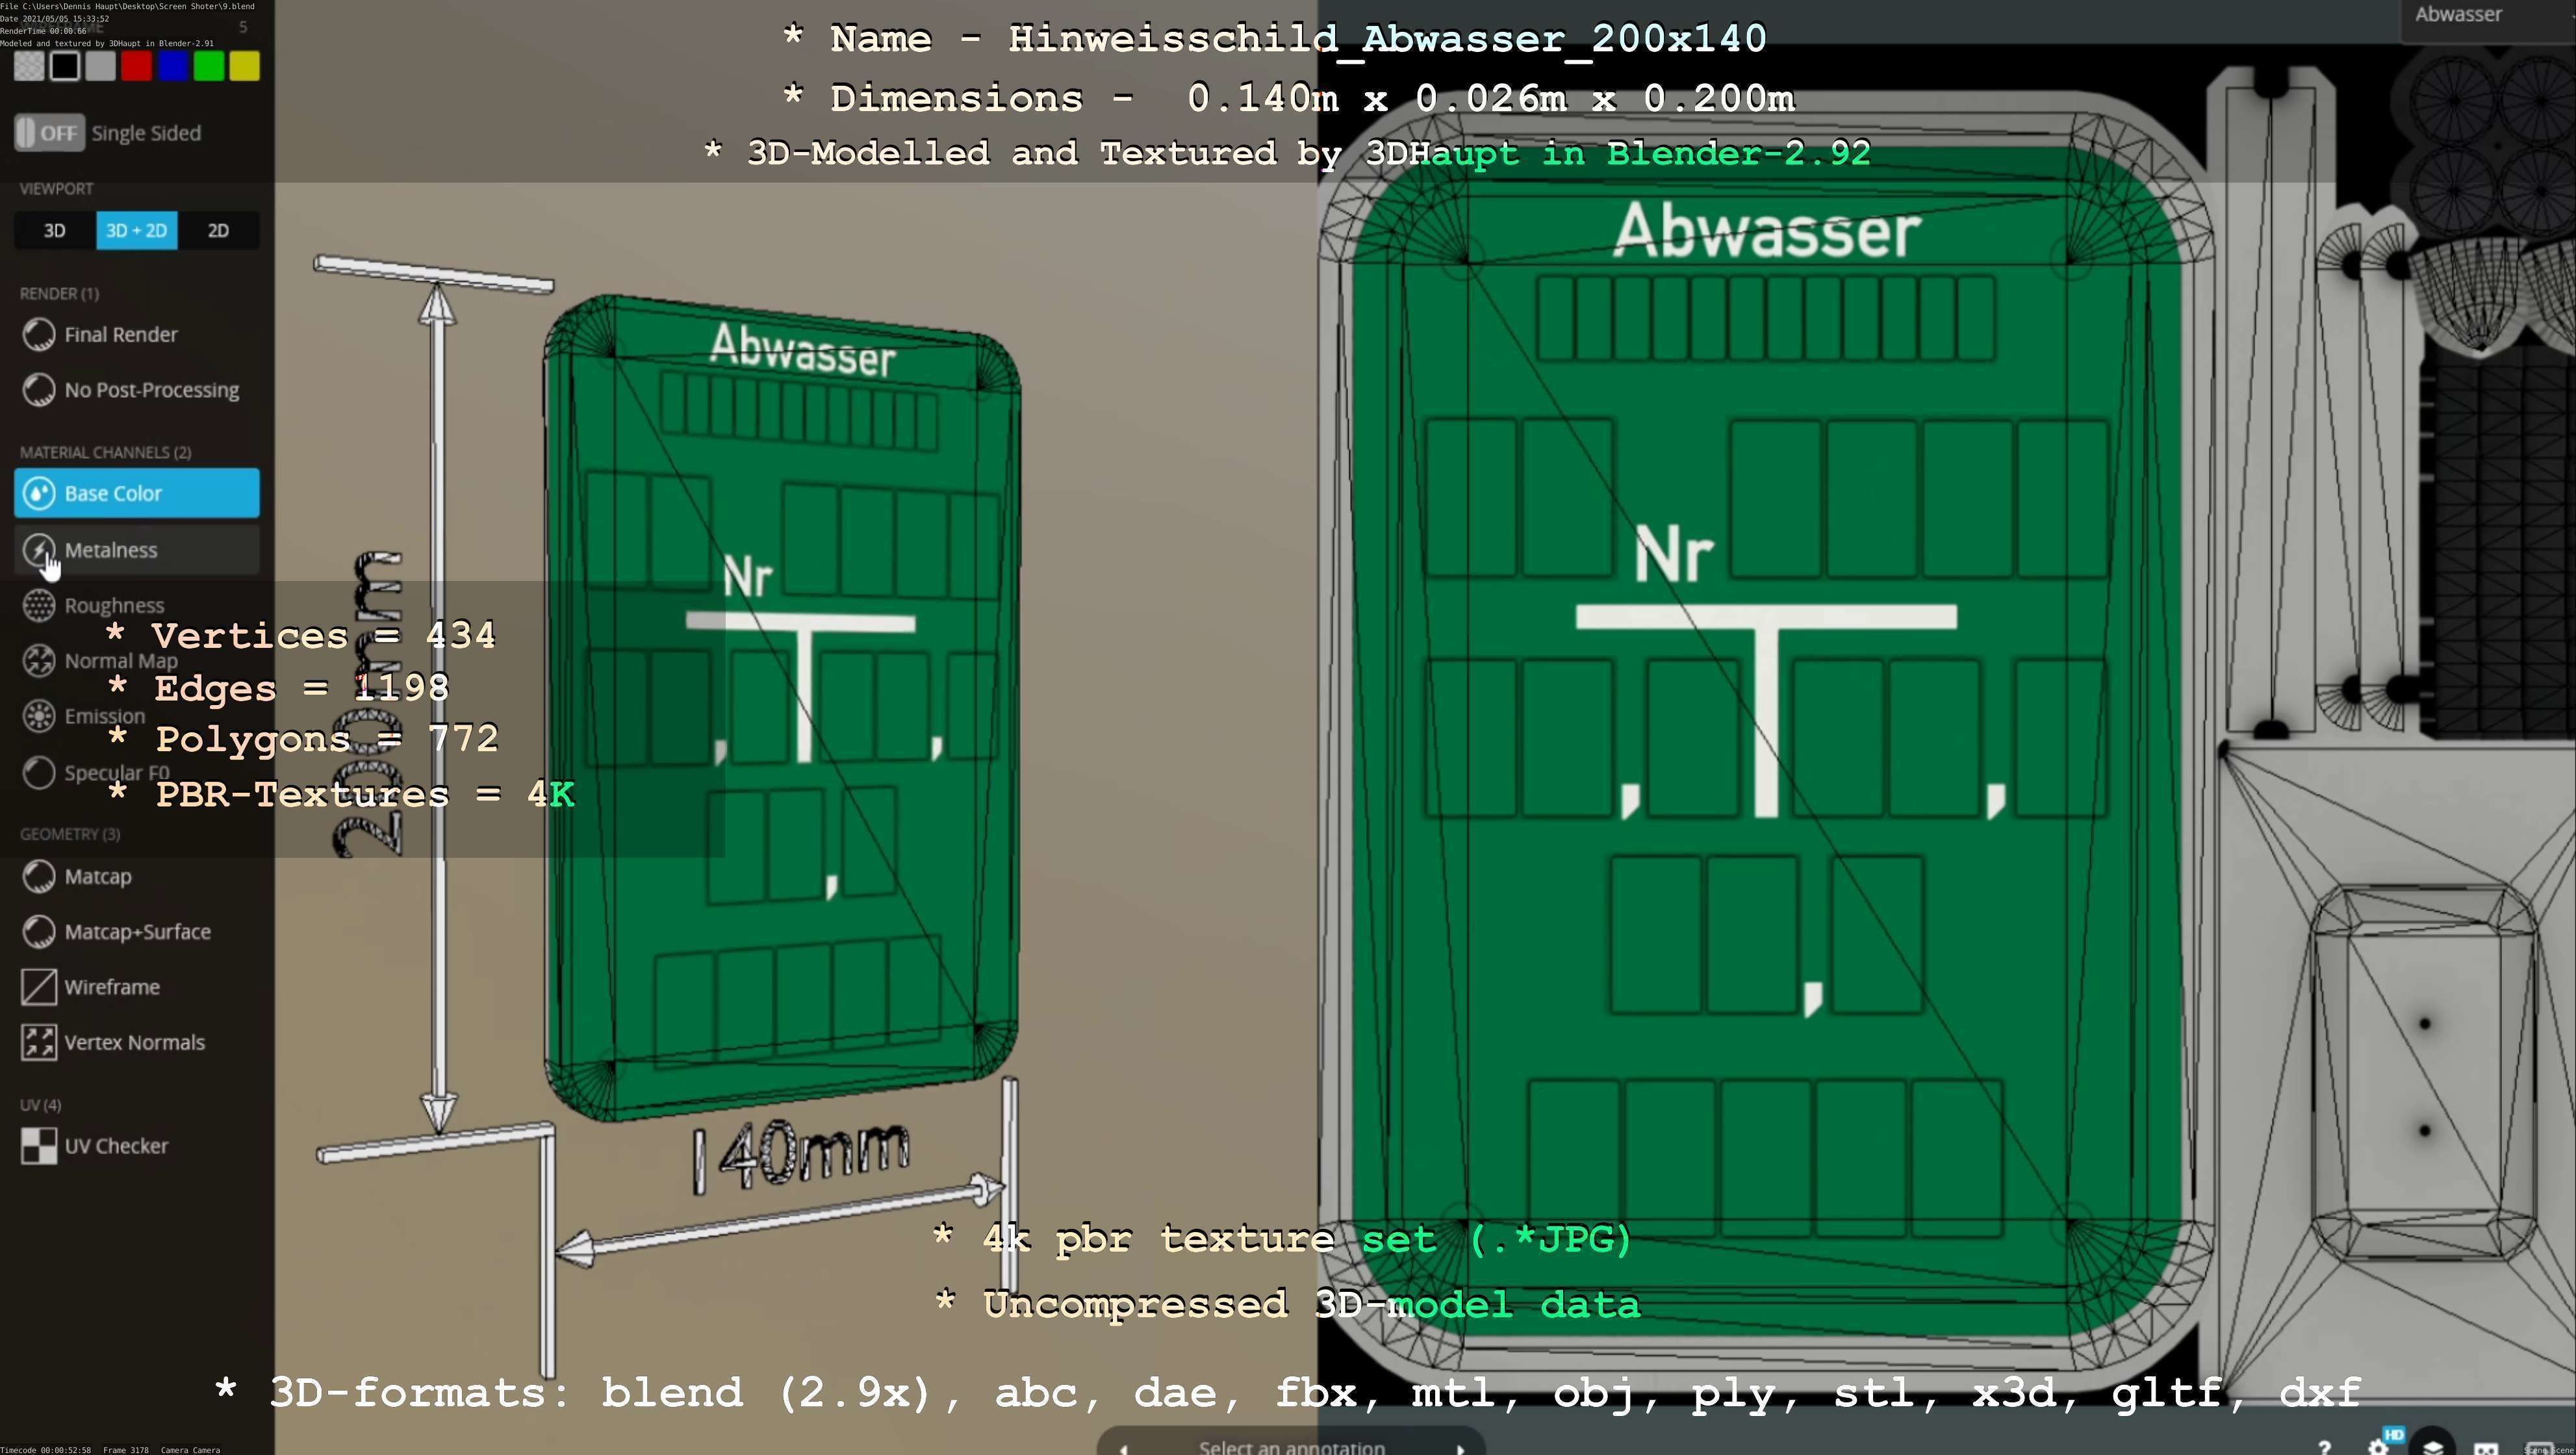Pick the black background swatch
Viewport: 2576px width, 1455px height.
[65, 66]
